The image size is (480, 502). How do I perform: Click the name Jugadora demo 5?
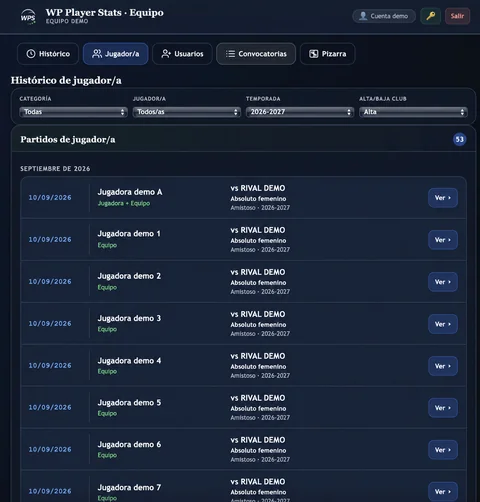(x=129, y=403)
